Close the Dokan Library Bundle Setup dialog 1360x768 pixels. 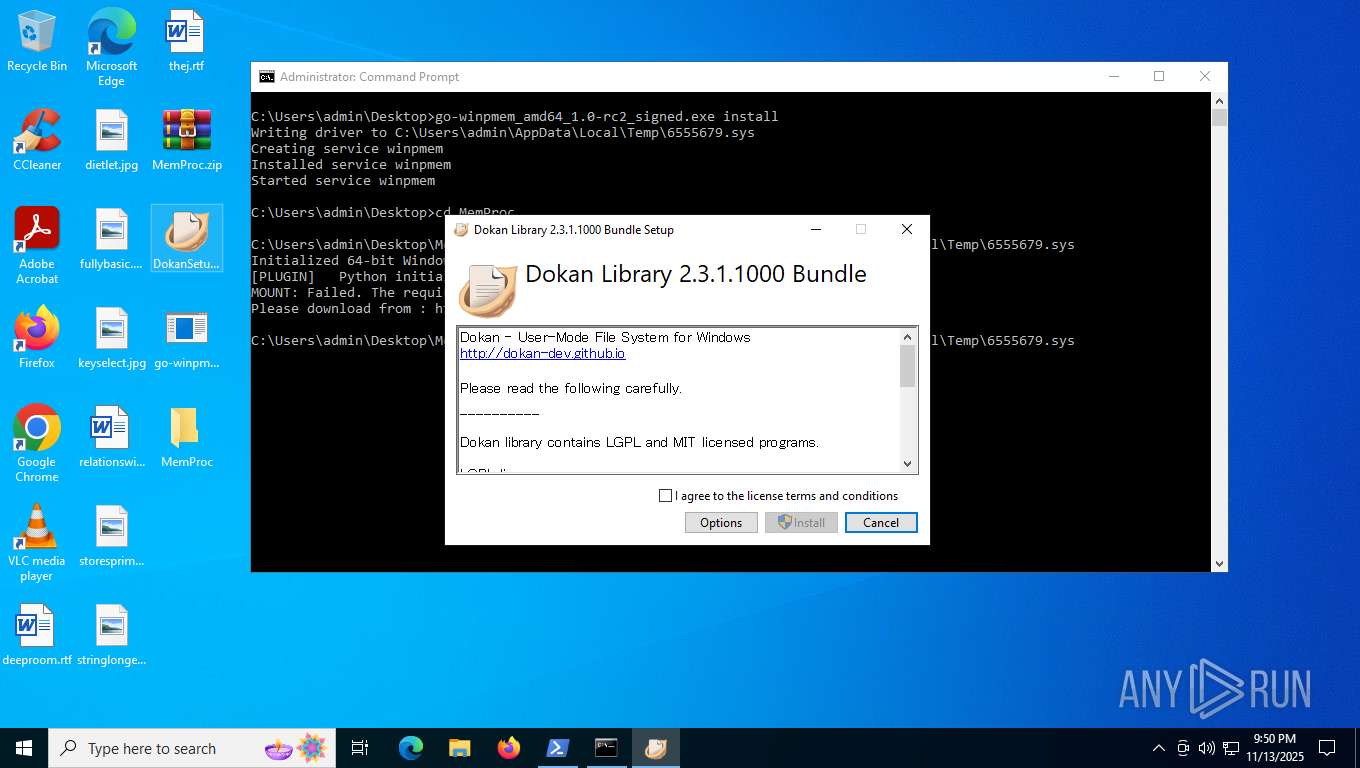pos(906,229)
